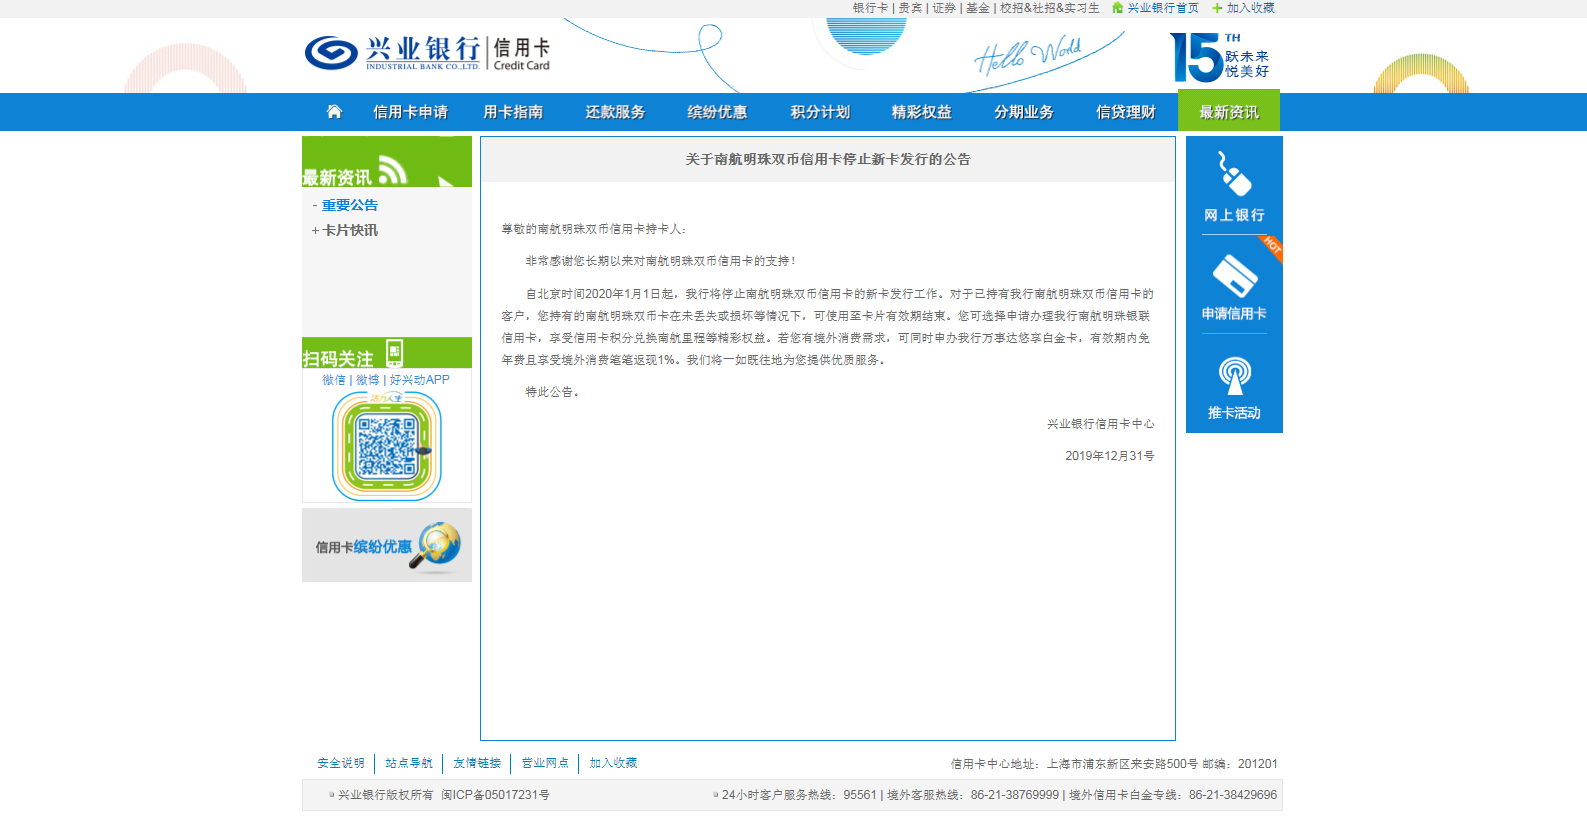This screenshot has height=825, width=1587.
Task: Click the home icon in the navigation bar
Action: 334,111
